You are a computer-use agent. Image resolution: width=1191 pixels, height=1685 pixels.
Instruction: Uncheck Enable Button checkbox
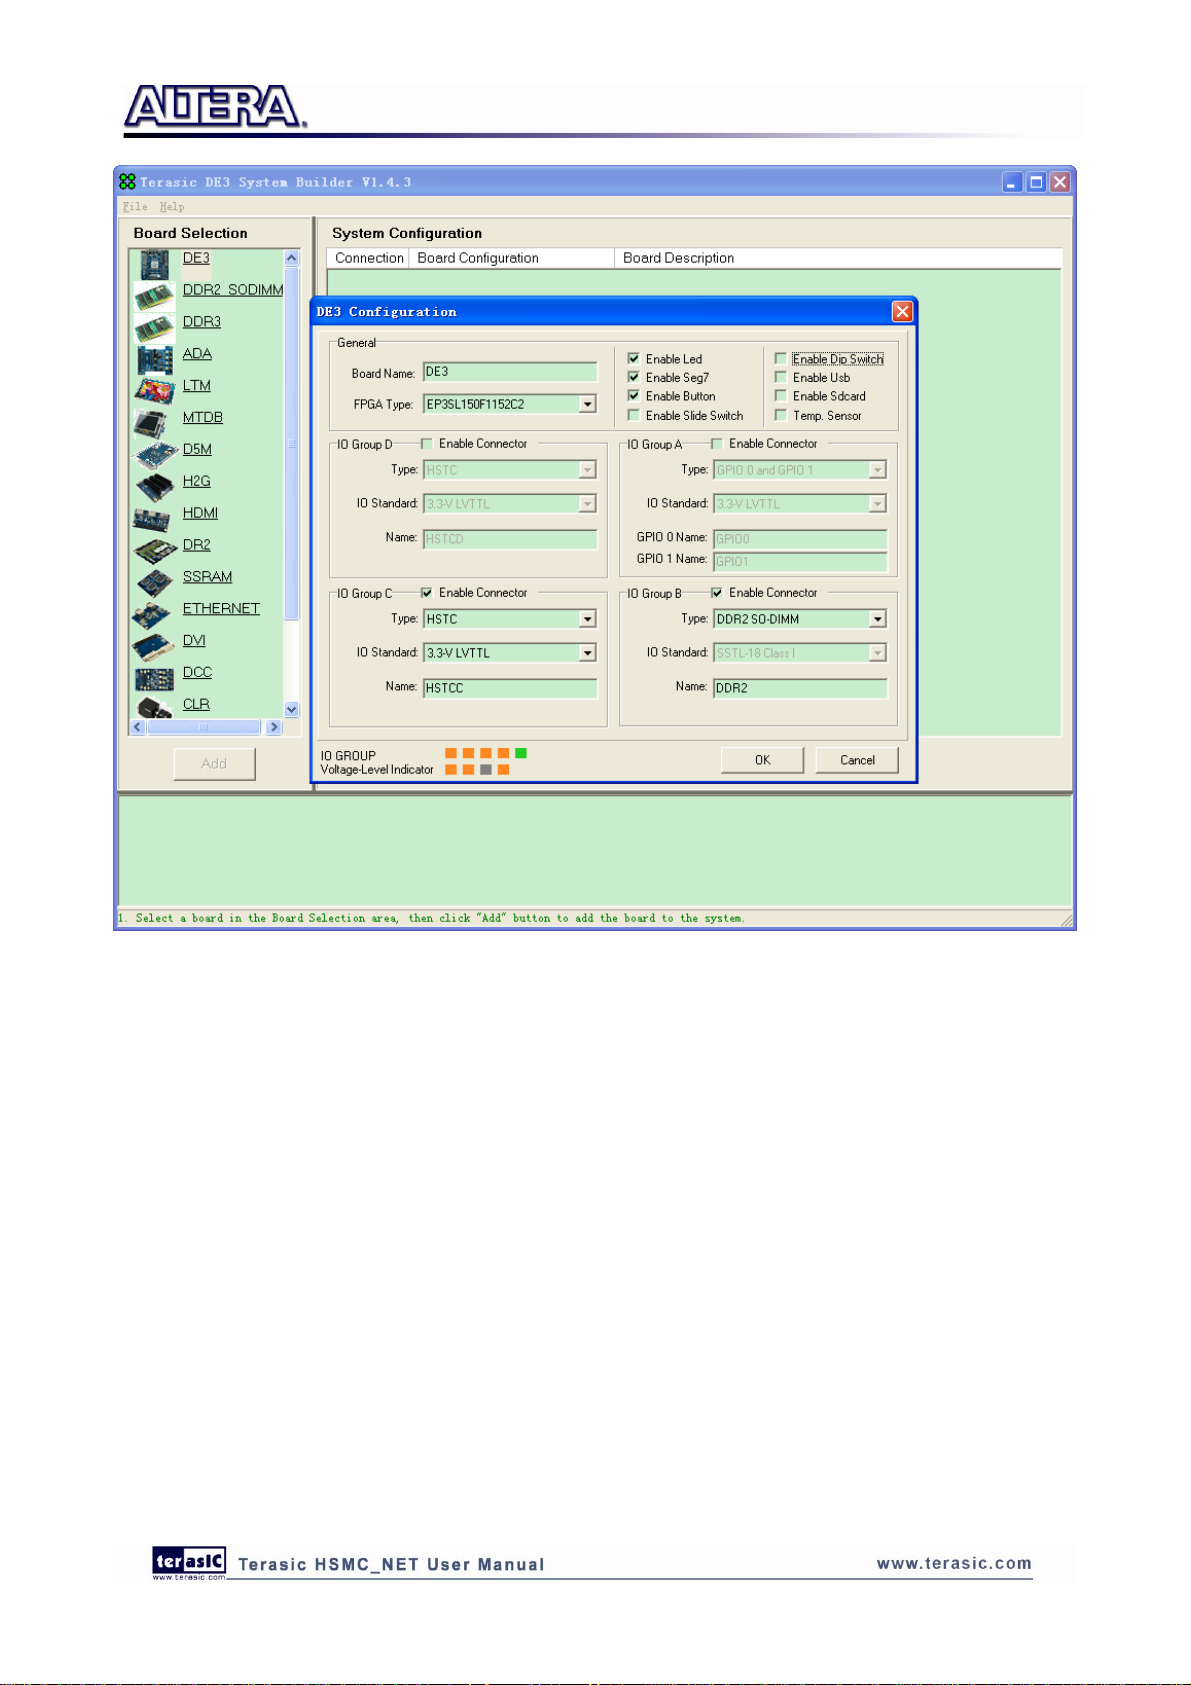[x=633, y=396]
